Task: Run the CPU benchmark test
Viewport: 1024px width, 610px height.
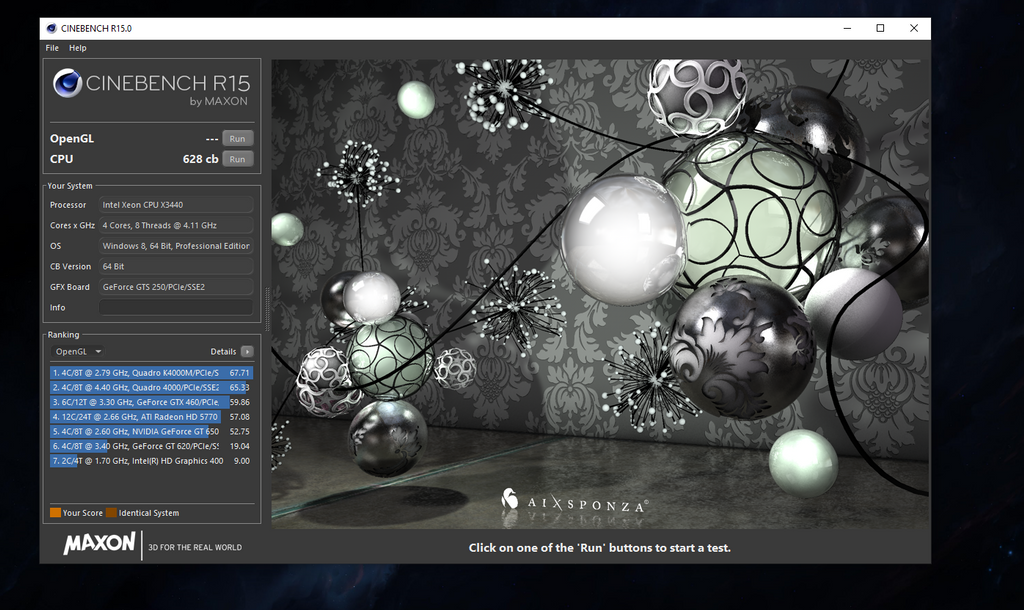Action: tap(237, 159)
